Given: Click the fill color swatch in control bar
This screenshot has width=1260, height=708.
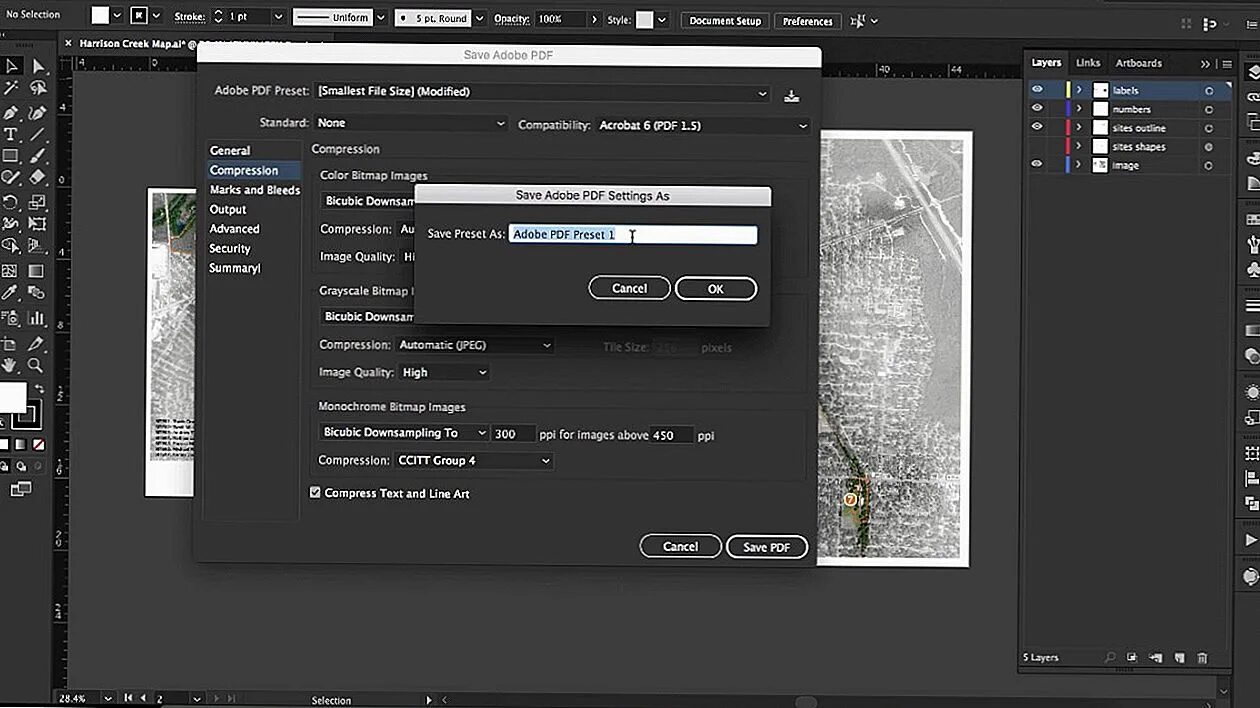Looking at the screenshot, I should (x=100, y=16).
